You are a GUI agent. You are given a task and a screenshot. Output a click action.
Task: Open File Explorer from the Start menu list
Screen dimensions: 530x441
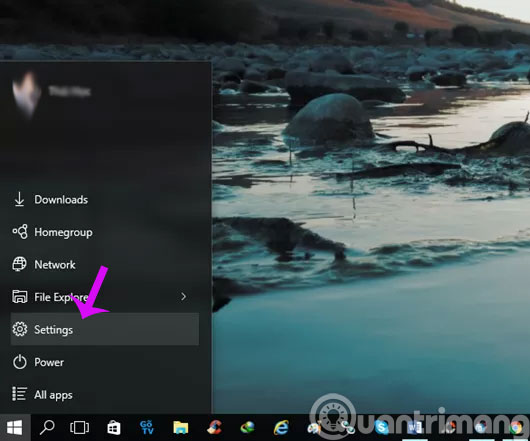pos(104,297)
